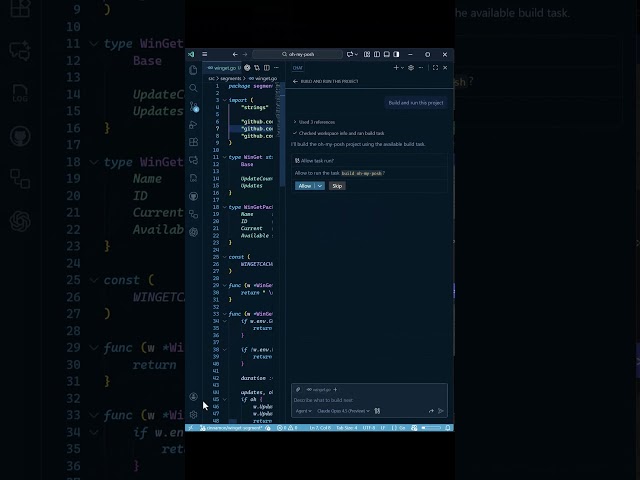Open the chat panel's more actions ellipsis
This screenshot has height=480, width=640.
click(421, 68)
